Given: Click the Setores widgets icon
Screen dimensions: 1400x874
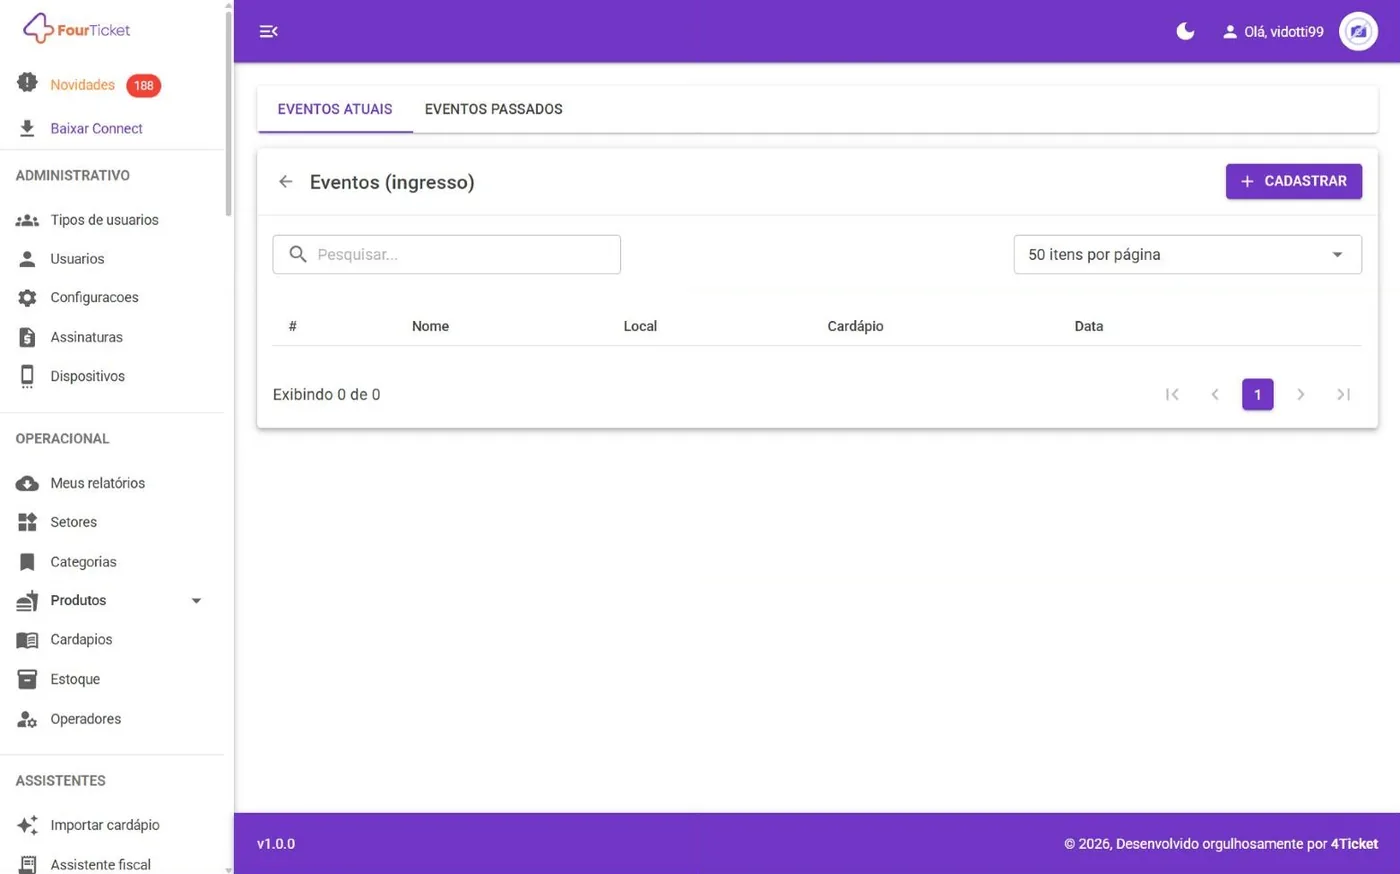Looking at the screenshot, I should click(27, 522).
